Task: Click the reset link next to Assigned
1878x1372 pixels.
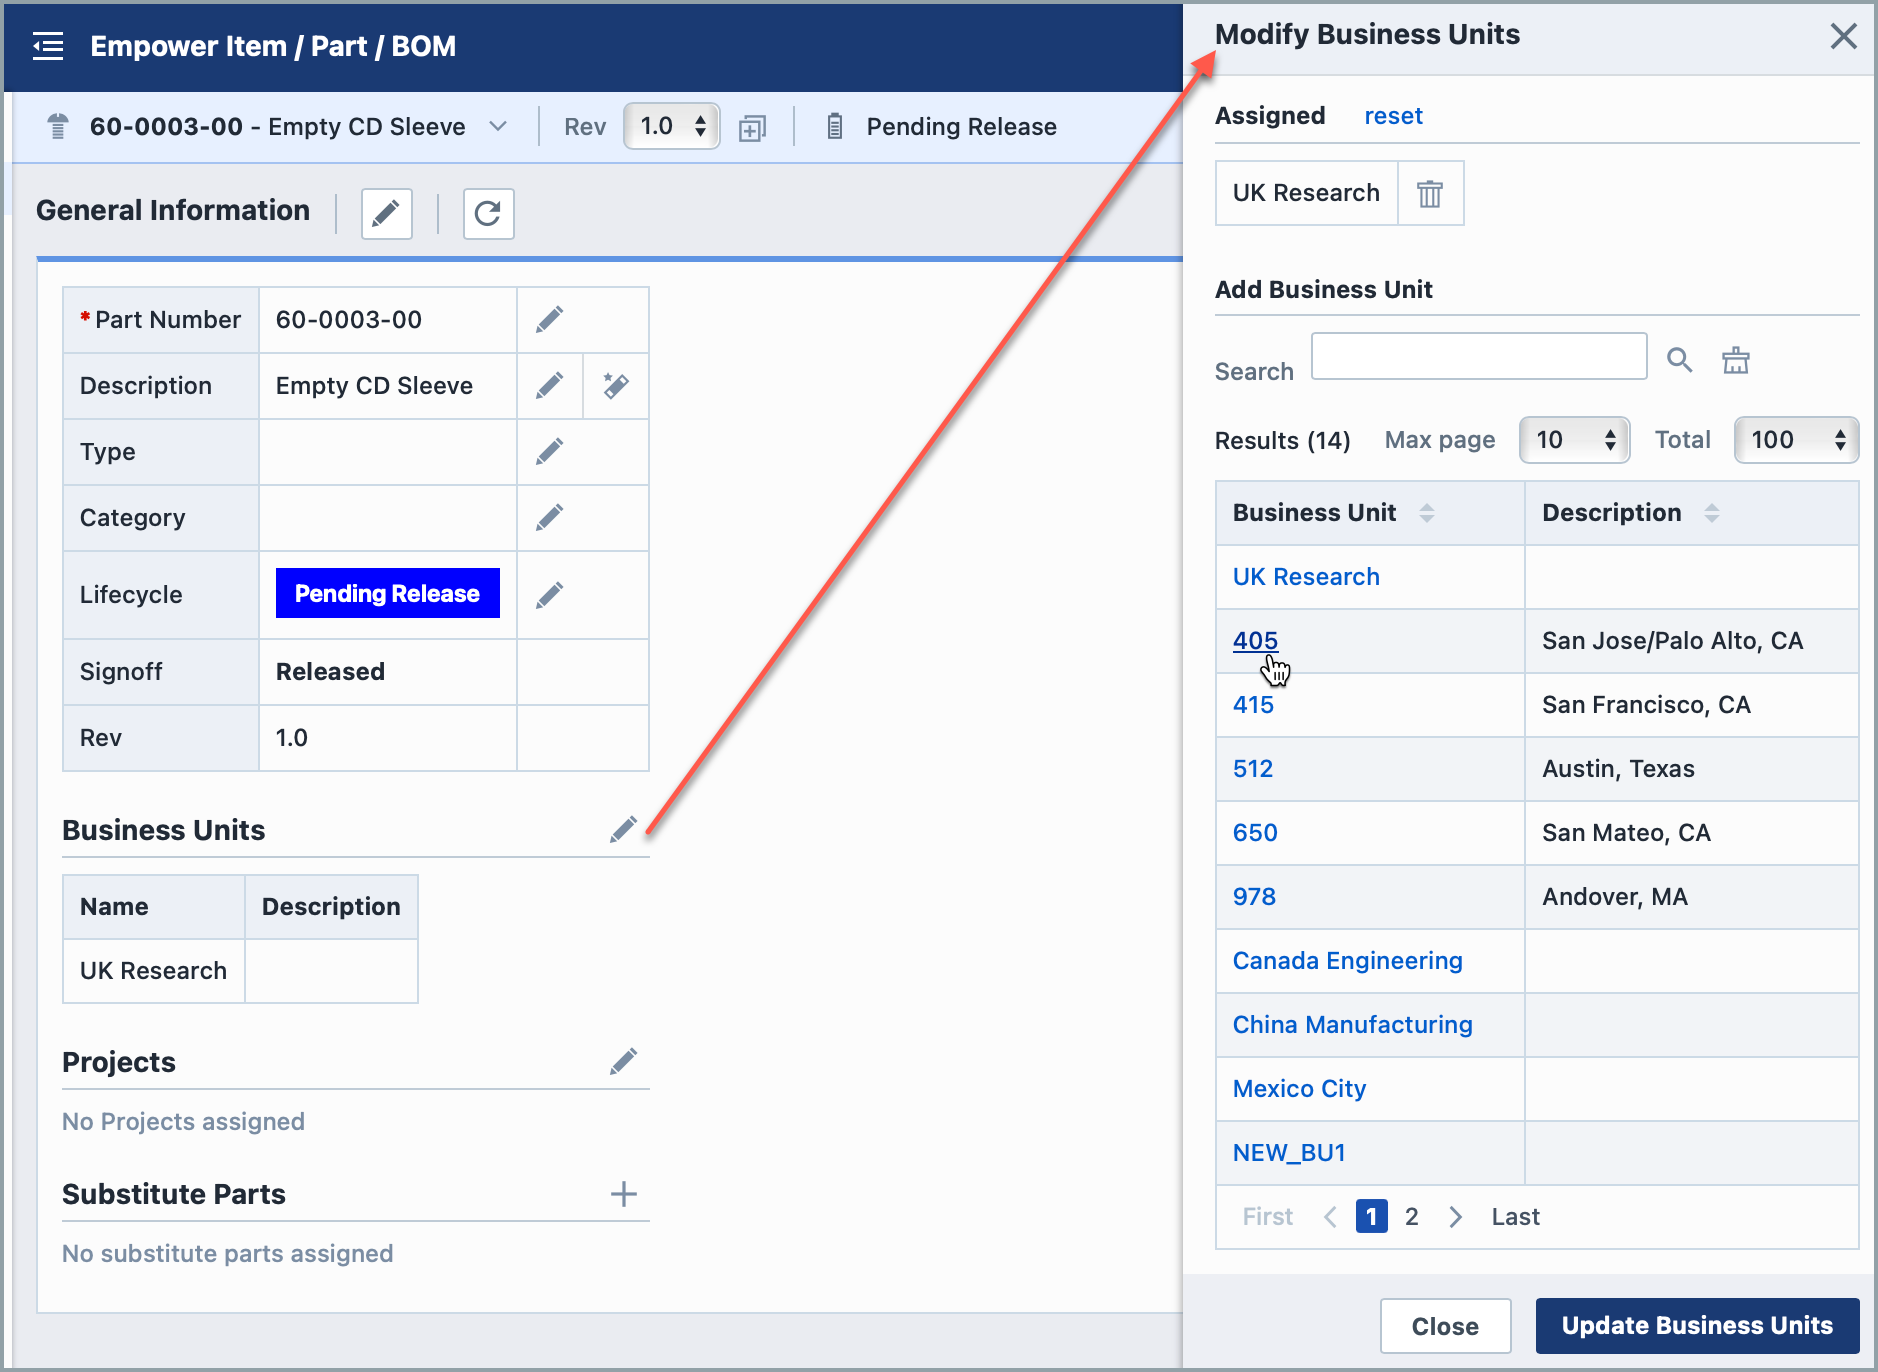Action: click(x=1393, y=116)
